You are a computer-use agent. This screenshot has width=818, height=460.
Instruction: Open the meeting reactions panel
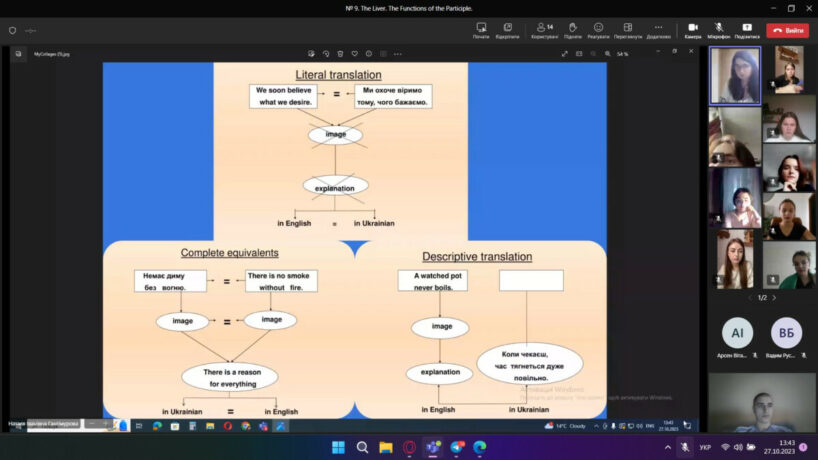click(598, 30)
